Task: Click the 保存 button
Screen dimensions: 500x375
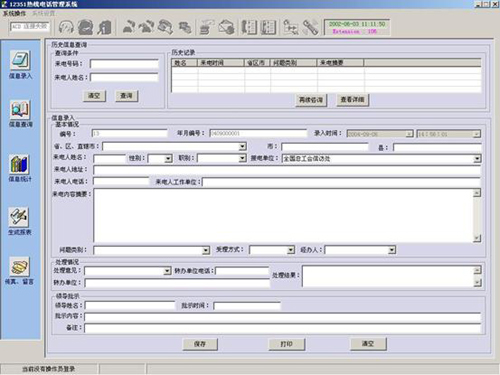Action: [x=200, y=344]
